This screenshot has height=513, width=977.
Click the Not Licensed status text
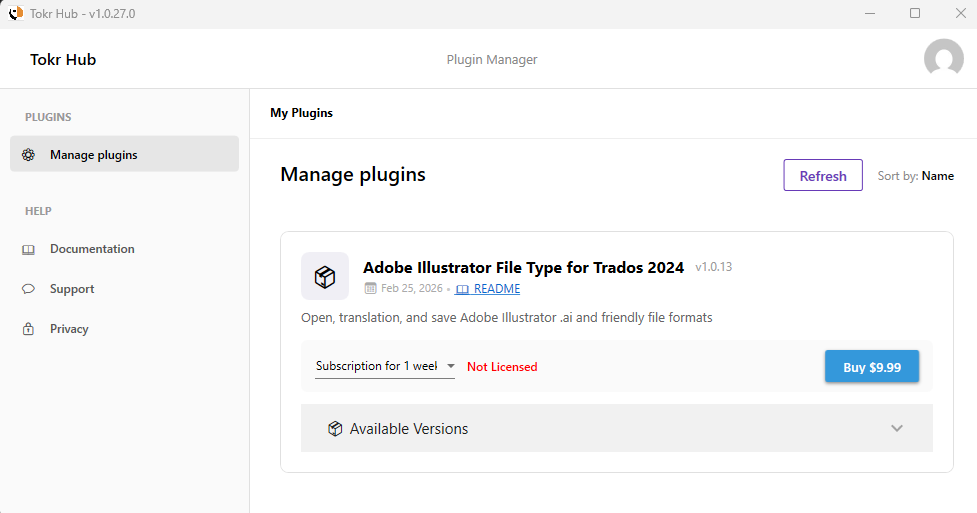click(x=502, y=367)
